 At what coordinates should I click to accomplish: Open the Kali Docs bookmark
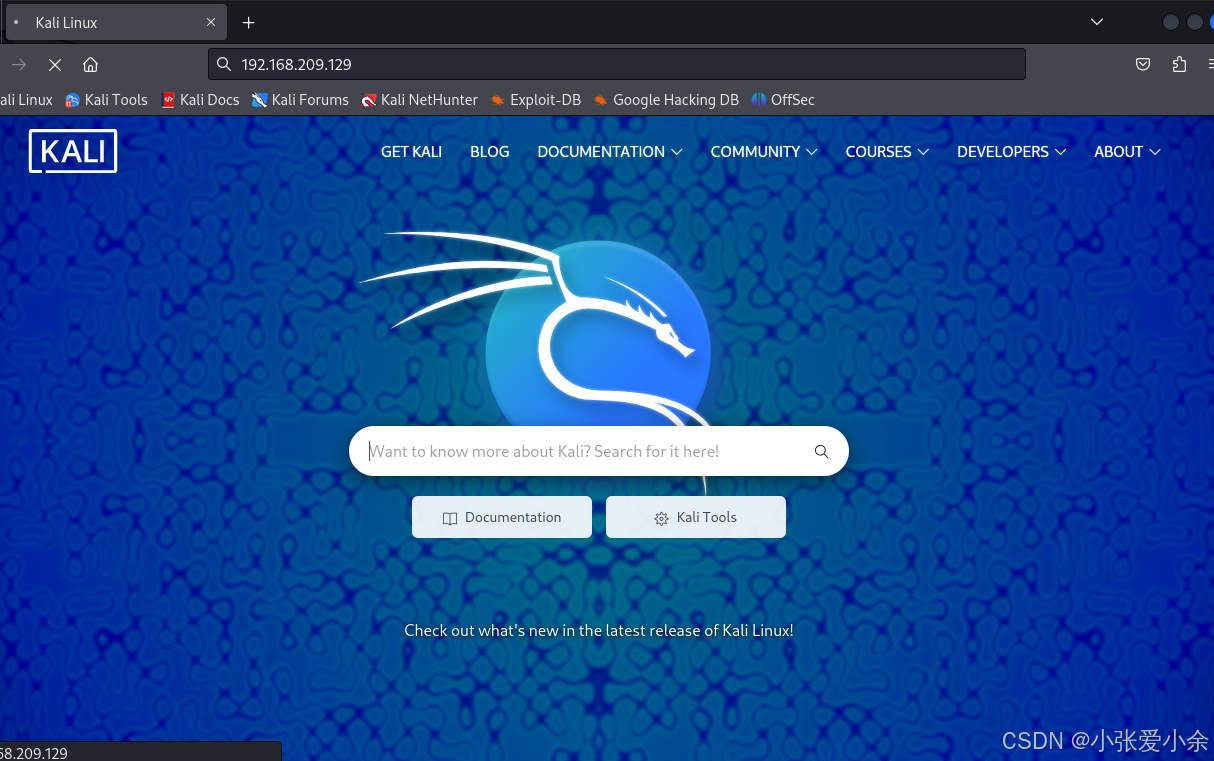[200, 100]
